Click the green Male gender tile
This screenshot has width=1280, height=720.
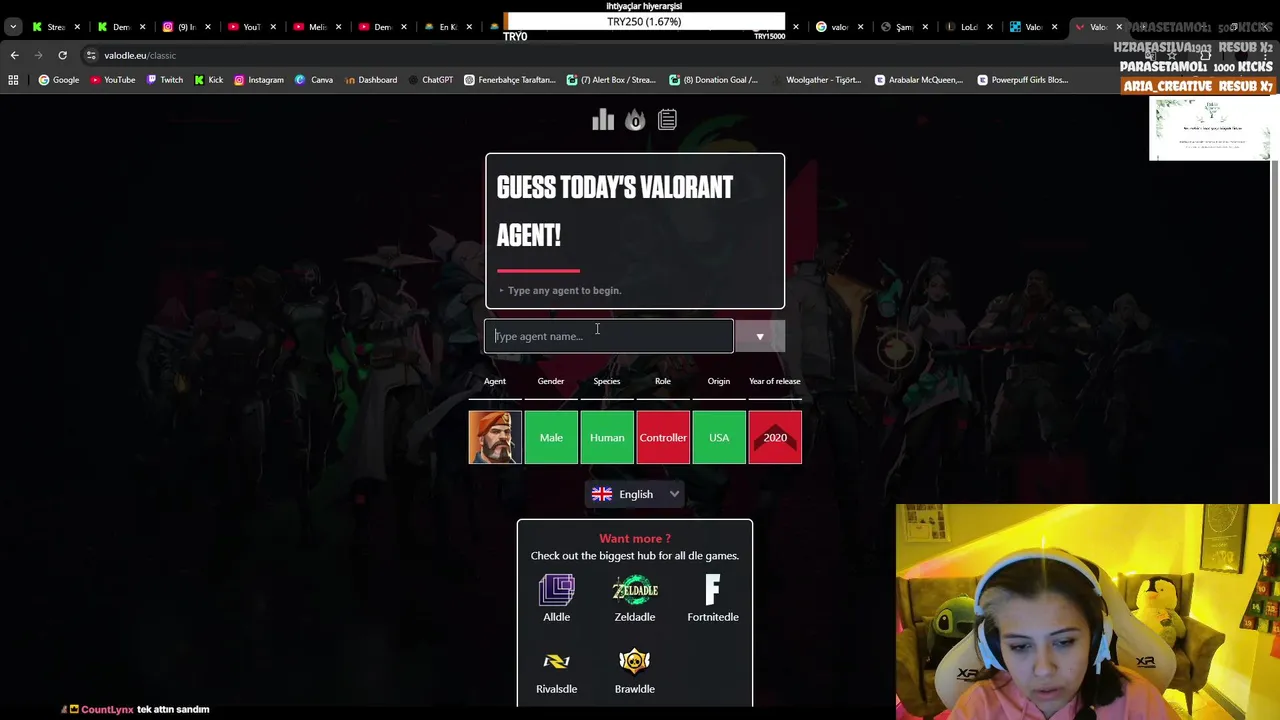click(x=551, y=437)
